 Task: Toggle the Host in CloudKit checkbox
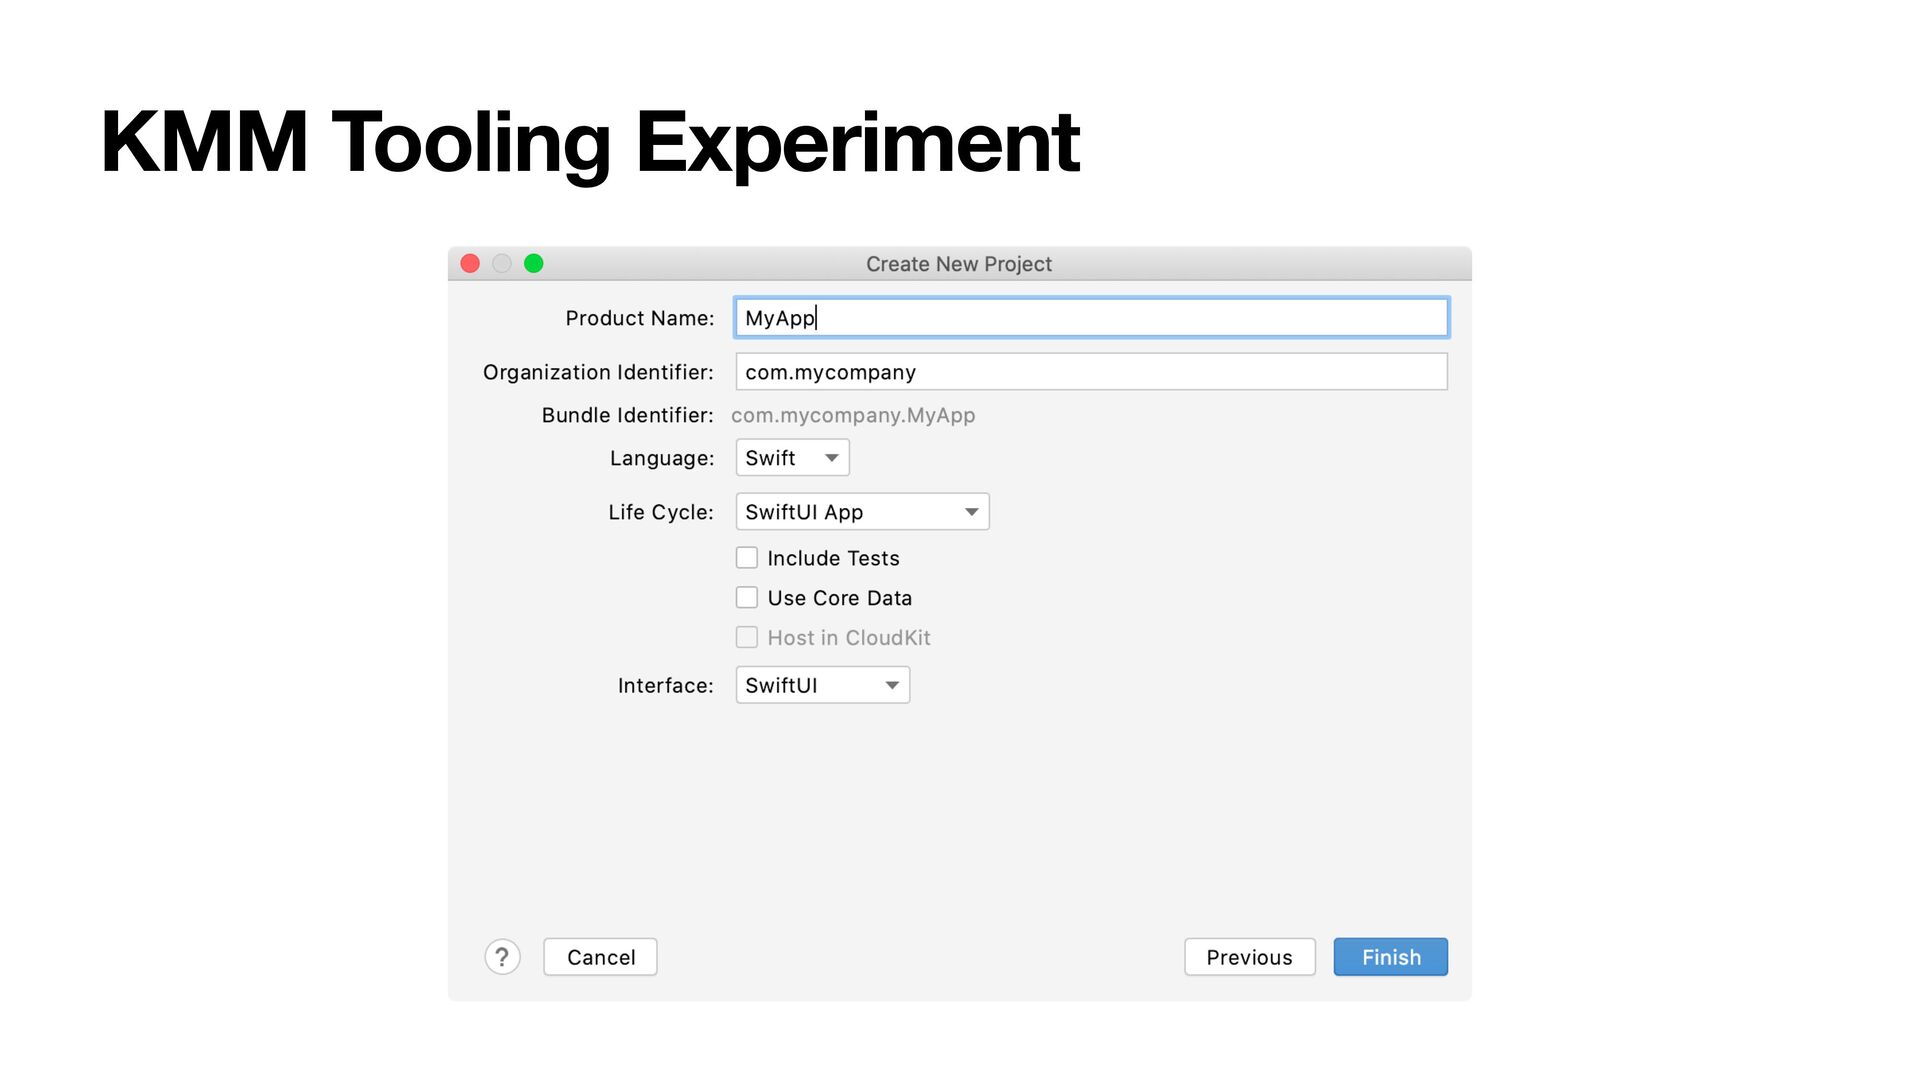pos(747,638)
